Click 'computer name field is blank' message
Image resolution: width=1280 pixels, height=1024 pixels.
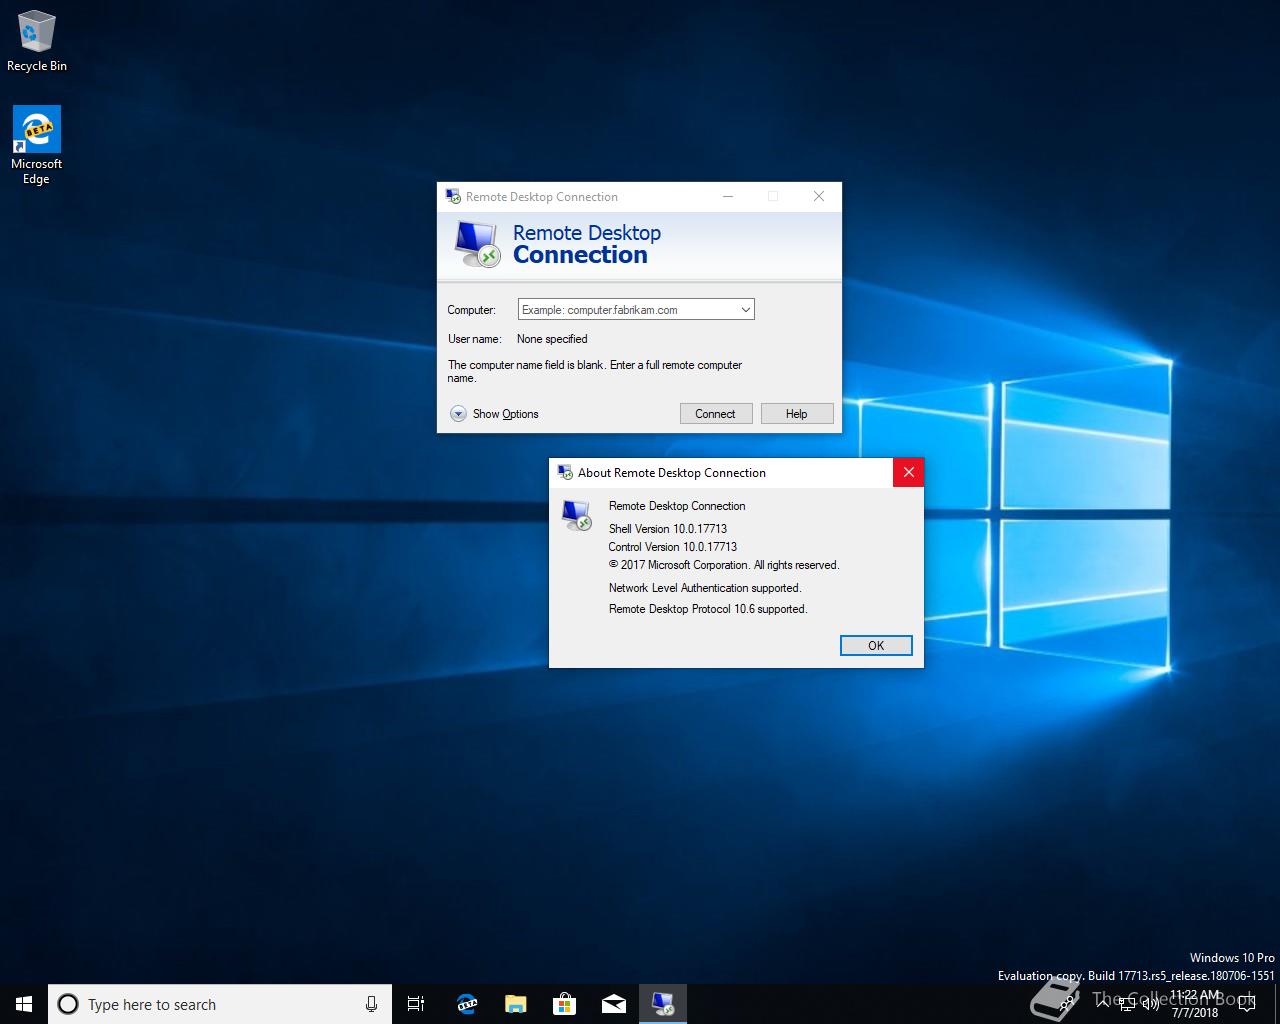595,371
